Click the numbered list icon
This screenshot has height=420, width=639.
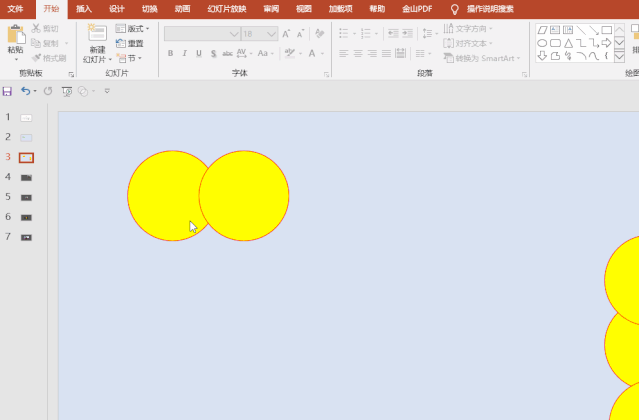[366, 33]
